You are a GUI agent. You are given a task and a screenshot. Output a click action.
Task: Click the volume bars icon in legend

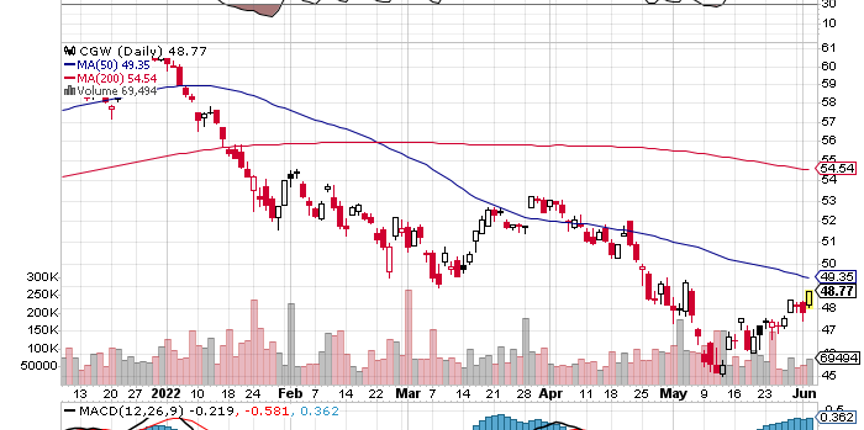pos(69,91)
